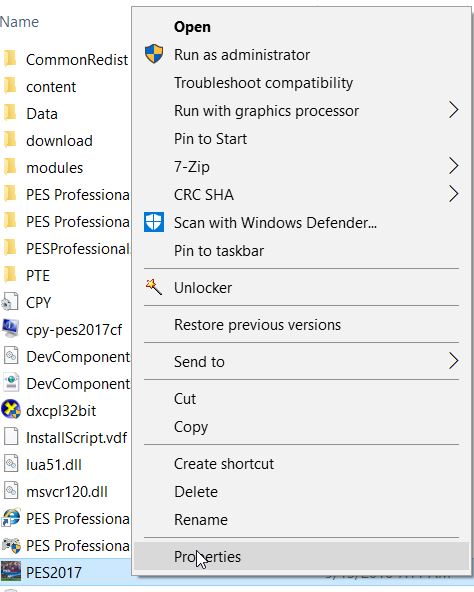Select the lua51.dll file name
Image resolution: width=474 pixels, height=592 pixels.
coord(54,465)
